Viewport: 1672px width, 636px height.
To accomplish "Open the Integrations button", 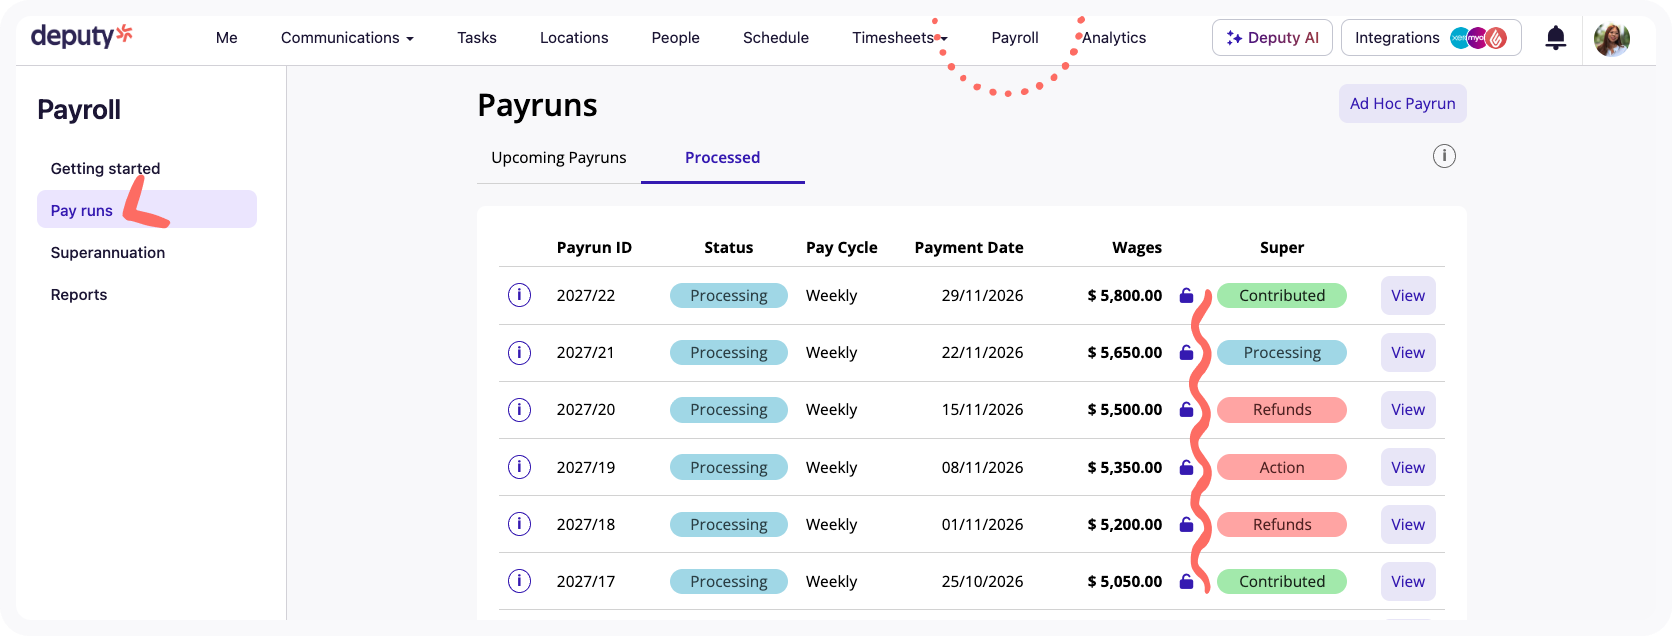I will pyautogui.click(x=1431, y=38).
